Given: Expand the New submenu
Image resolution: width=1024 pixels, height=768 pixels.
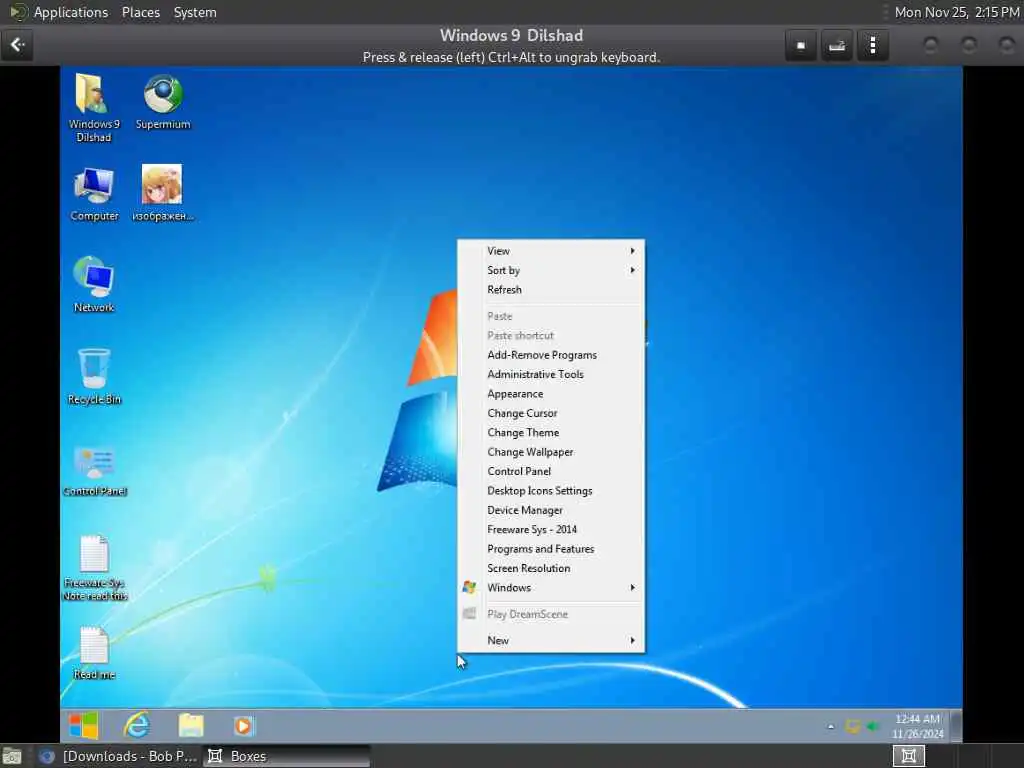Looking at the screenshot, I should (x=551, y=641).
